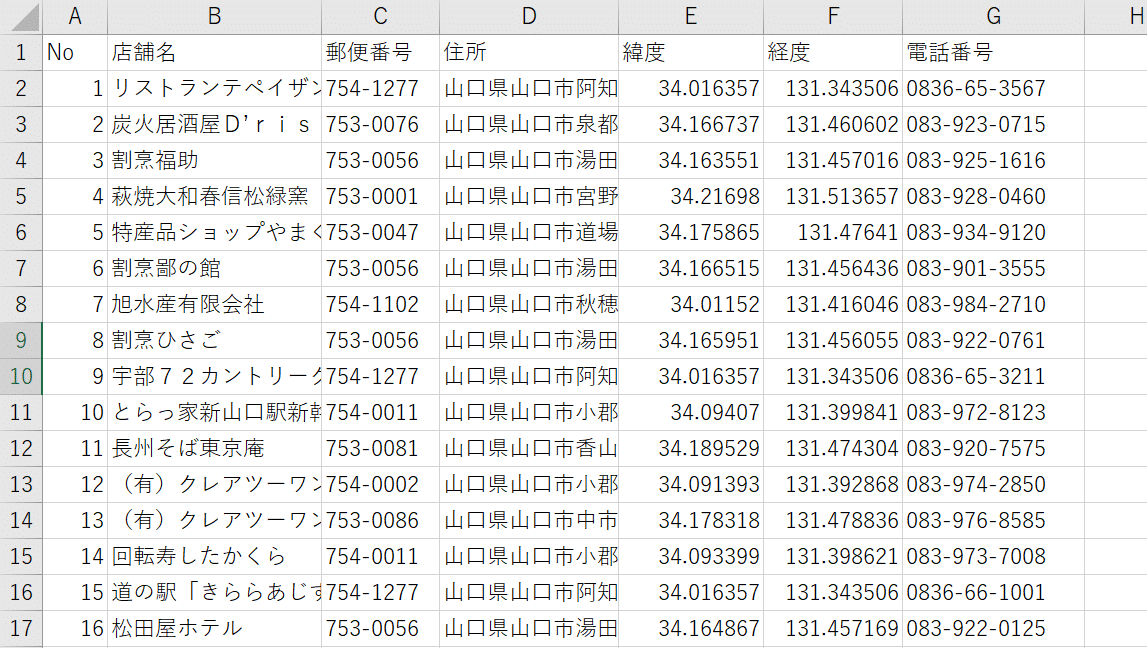Select the 萩焼大和春信松緑窯 cell
The image size is (1147, 648).
pos(214,197)
